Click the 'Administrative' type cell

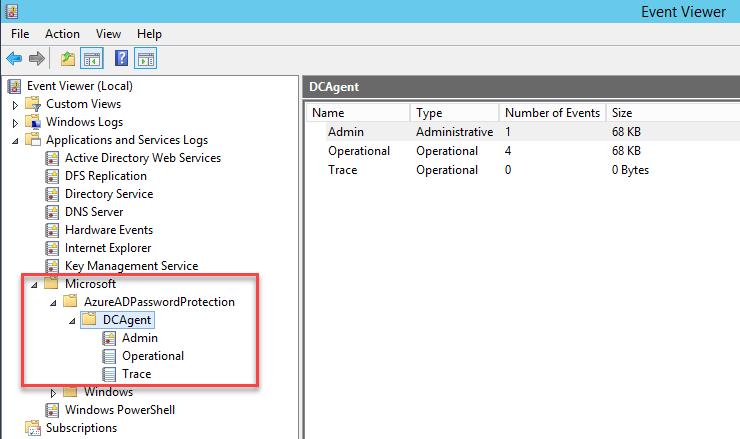tap(454, 132)
